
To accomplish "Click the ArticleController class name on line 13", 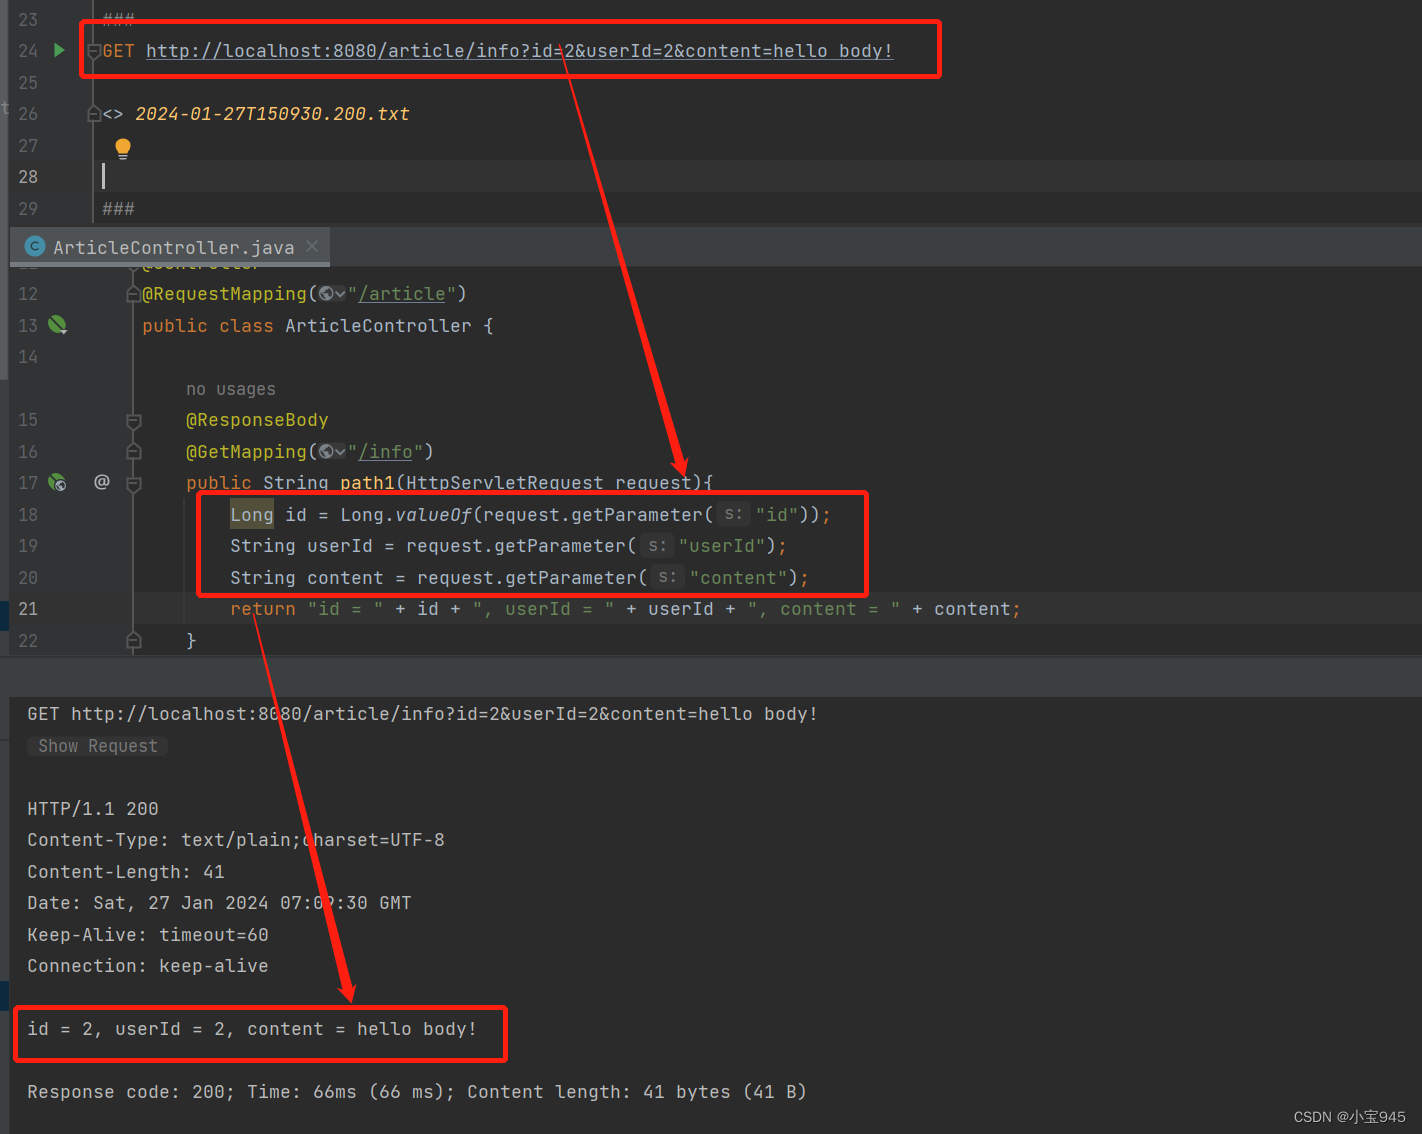I will pos(378,326).
